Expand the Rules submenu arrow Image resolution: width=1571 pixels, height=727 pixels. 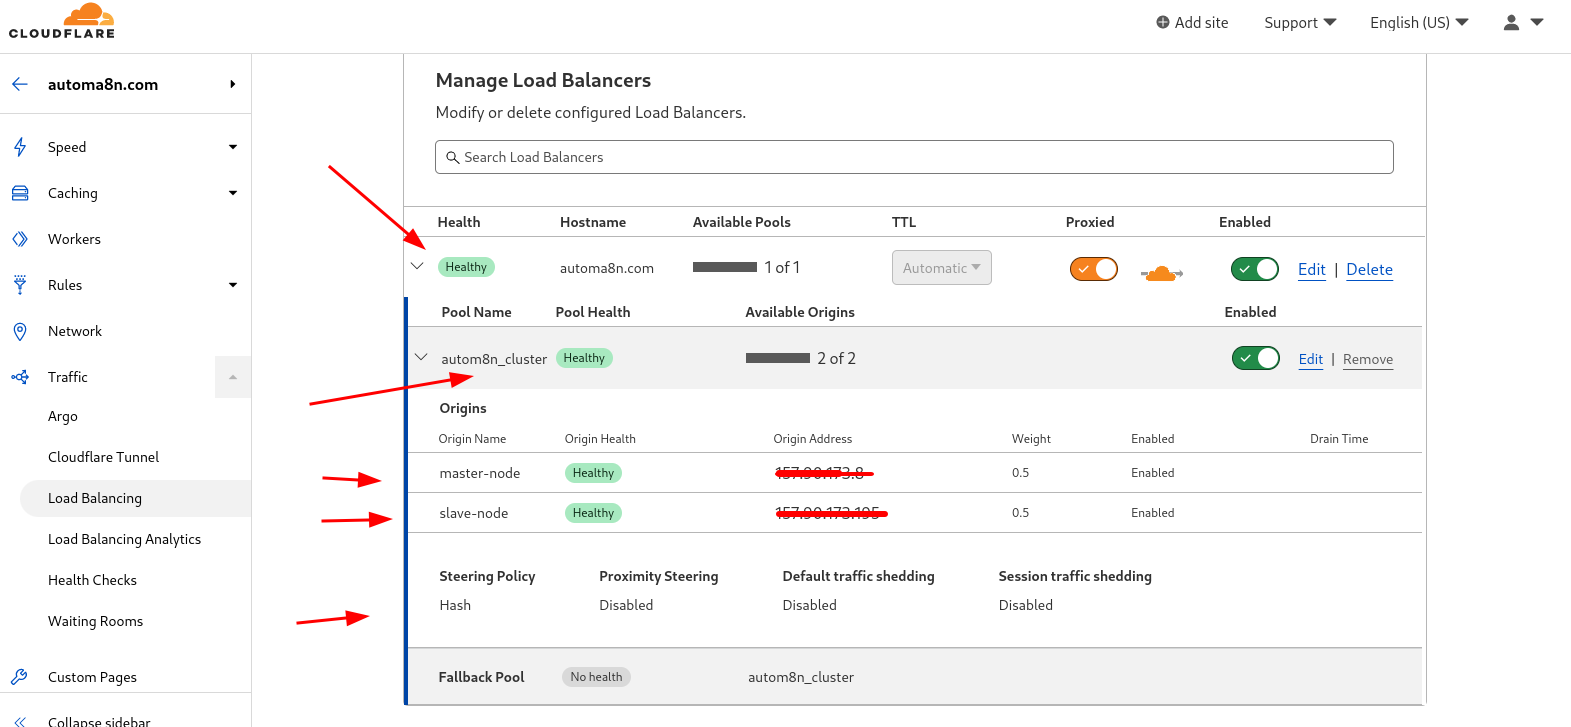click(x=233, y=285)
